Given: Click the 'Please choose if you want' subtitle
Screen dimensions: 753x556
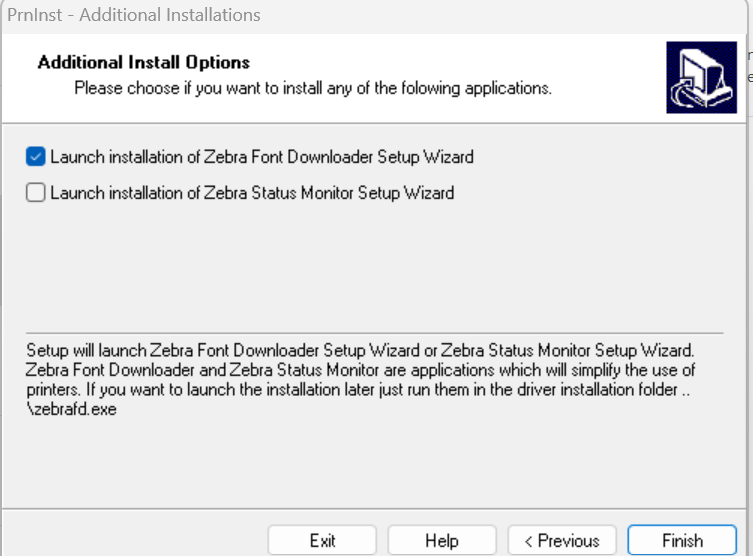Looking at the screenshot, I should [313, 88].
